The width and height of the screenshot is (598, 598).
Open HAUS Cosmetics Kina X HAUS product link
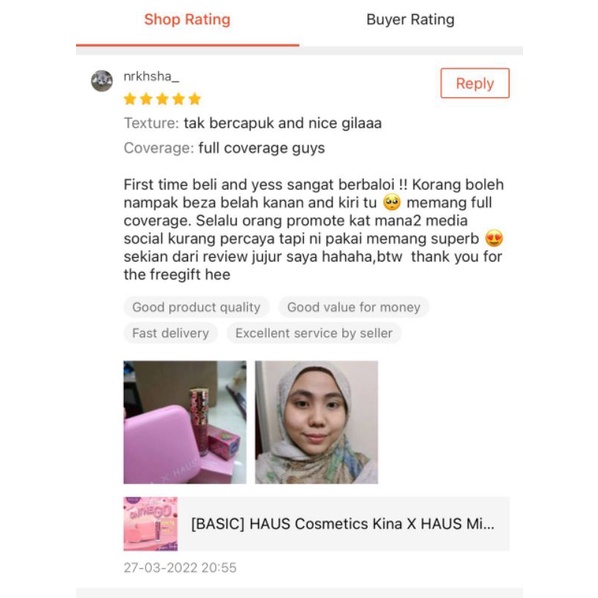point(342,524)
